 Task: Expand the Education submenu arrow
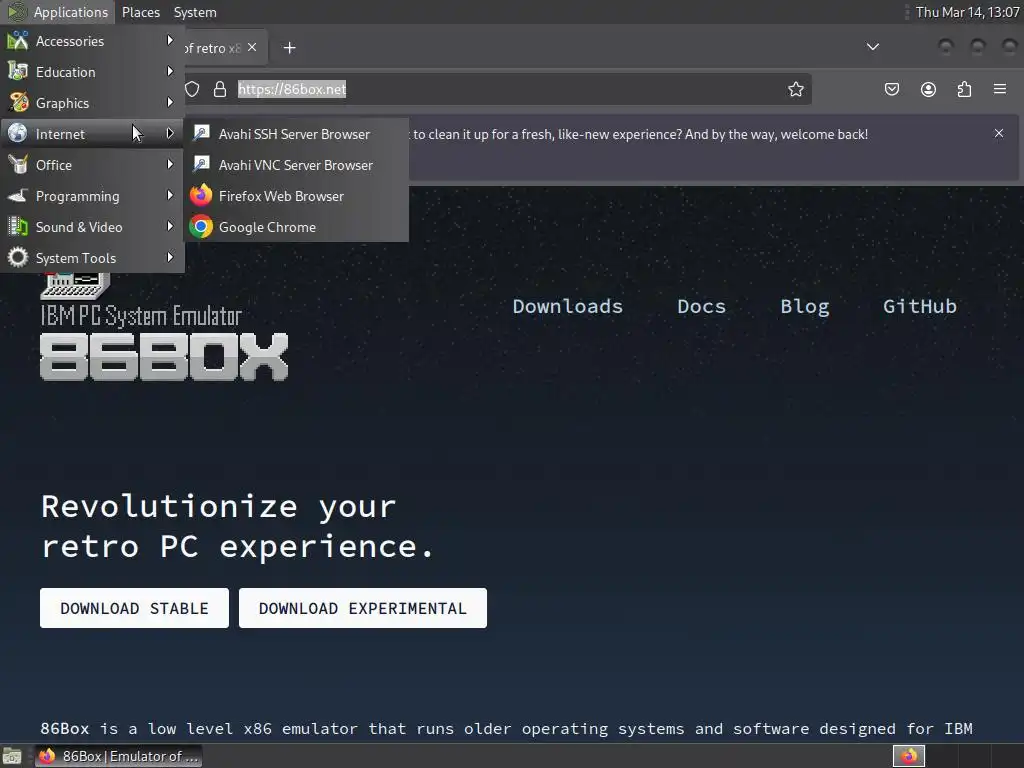(x=170, y=71)
